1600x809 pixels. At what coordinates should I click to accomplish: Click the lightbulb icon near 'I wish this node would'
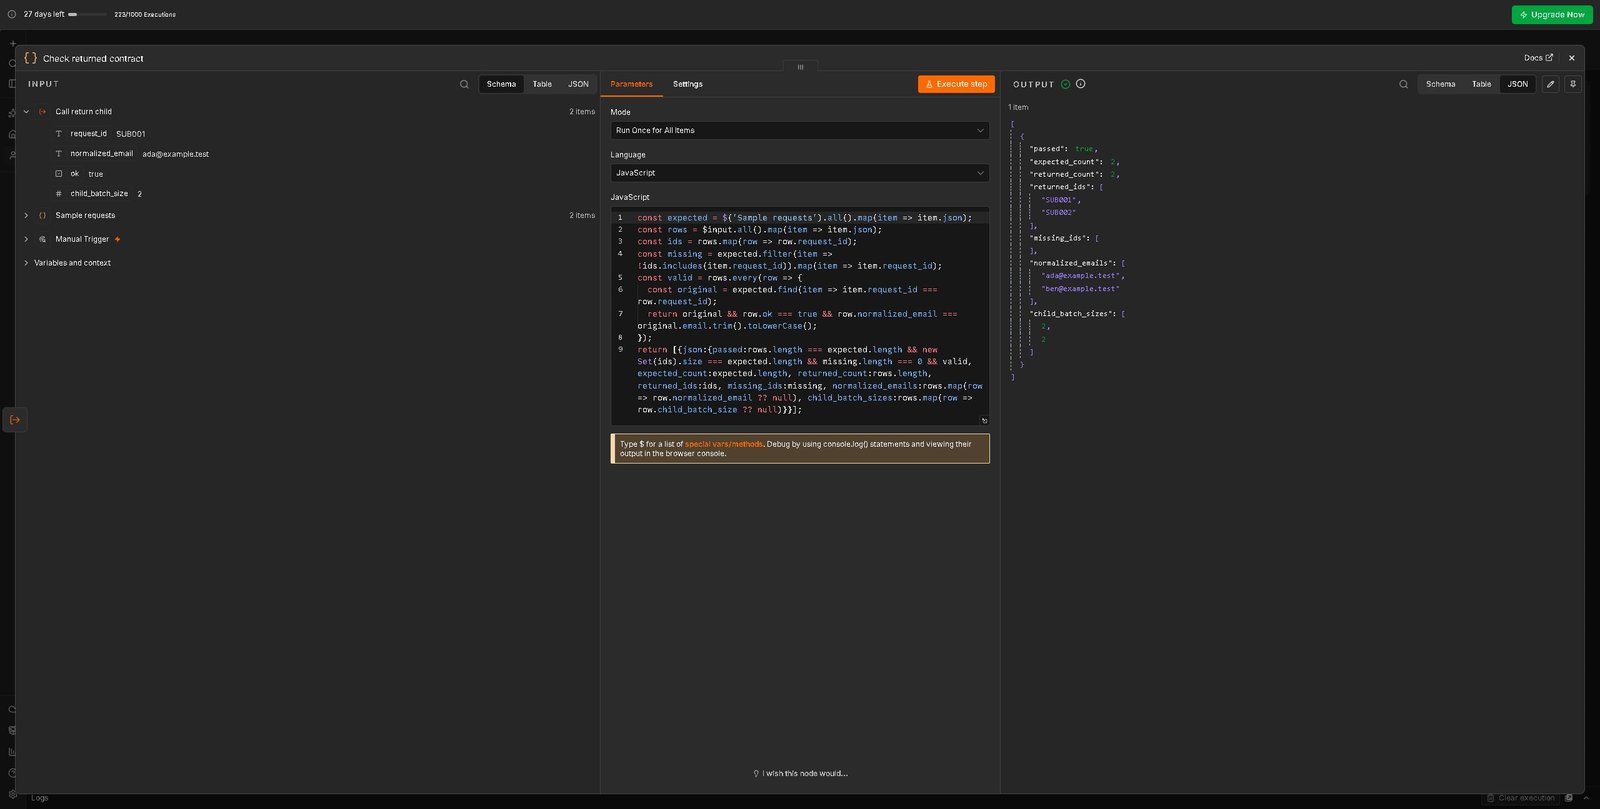point(756,773)
